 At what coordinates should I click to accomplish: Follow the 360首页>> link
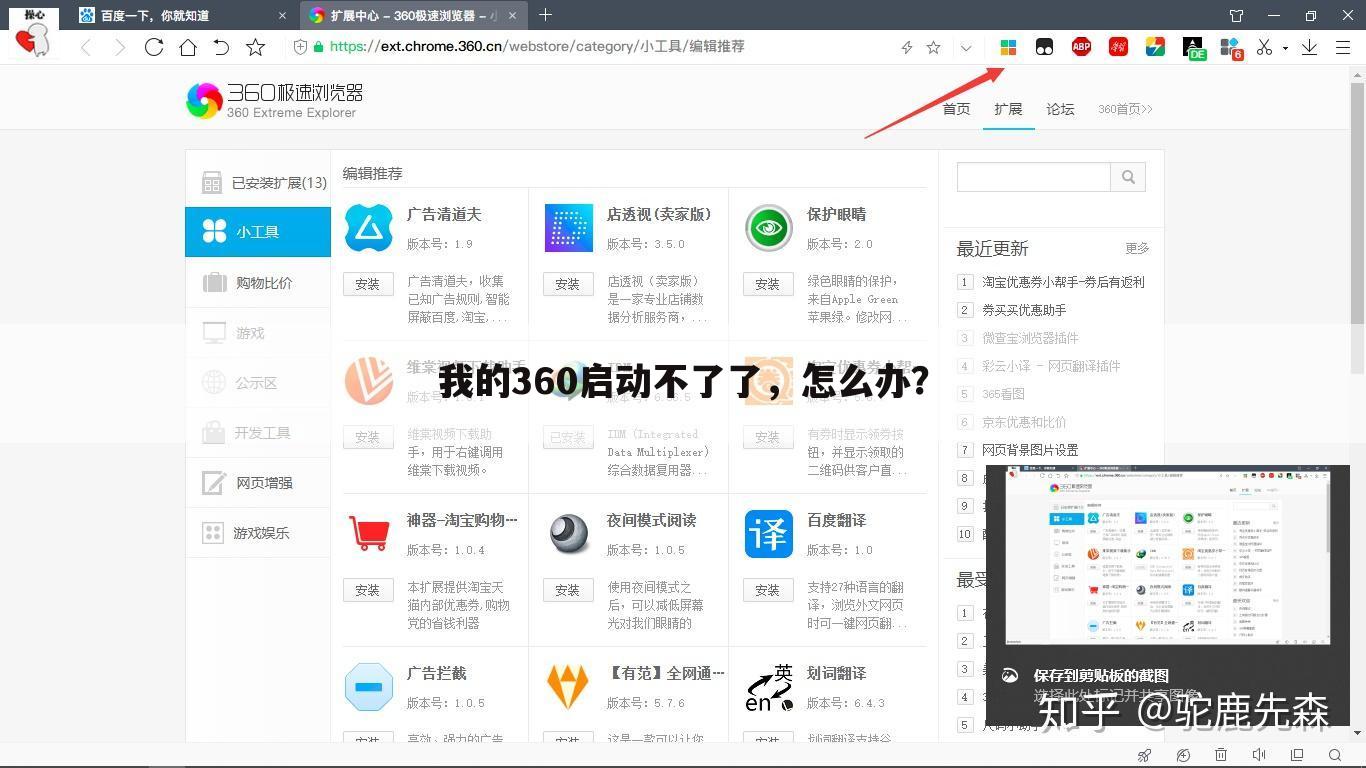(x=1125, y=109)
